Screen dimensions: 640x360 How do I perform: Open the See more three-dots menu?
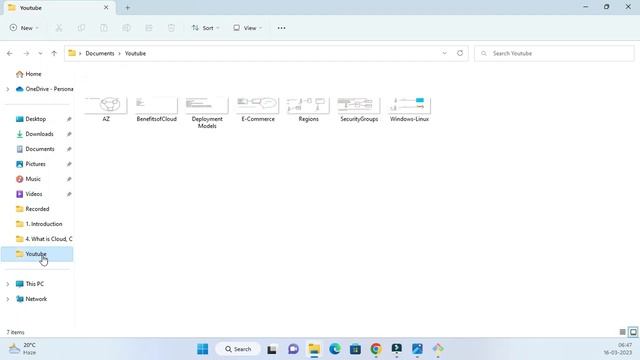pos(281,28)
